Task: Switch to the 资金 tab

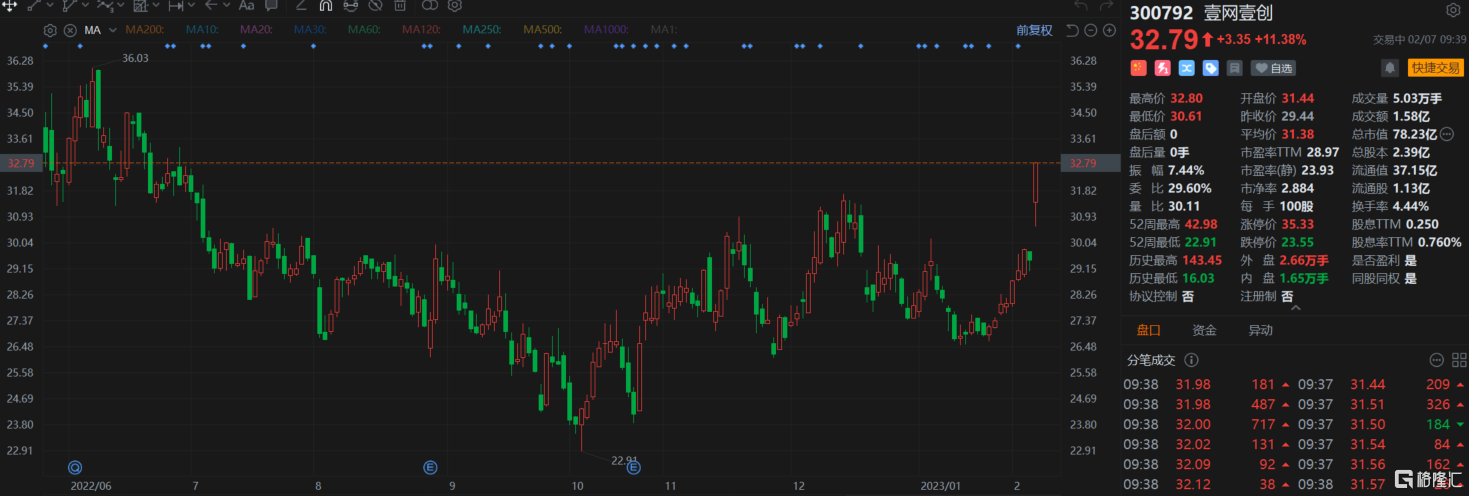Action: (1205, 330)
